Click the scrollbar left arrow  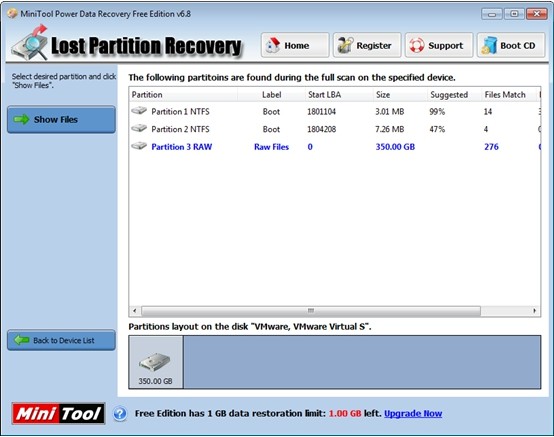135,311
